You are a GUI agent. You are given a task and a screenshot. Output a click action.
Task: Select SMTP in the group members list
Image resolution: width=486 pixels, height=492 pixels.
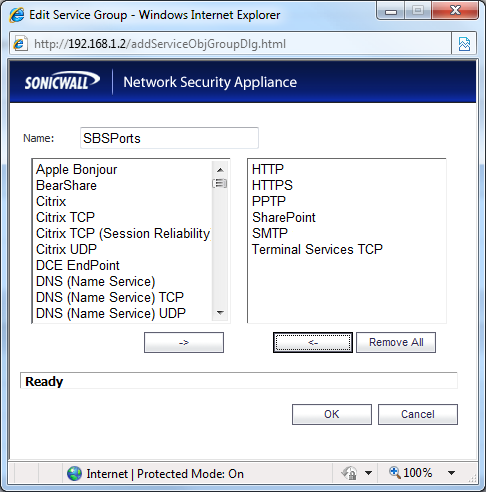pos(270,233)
